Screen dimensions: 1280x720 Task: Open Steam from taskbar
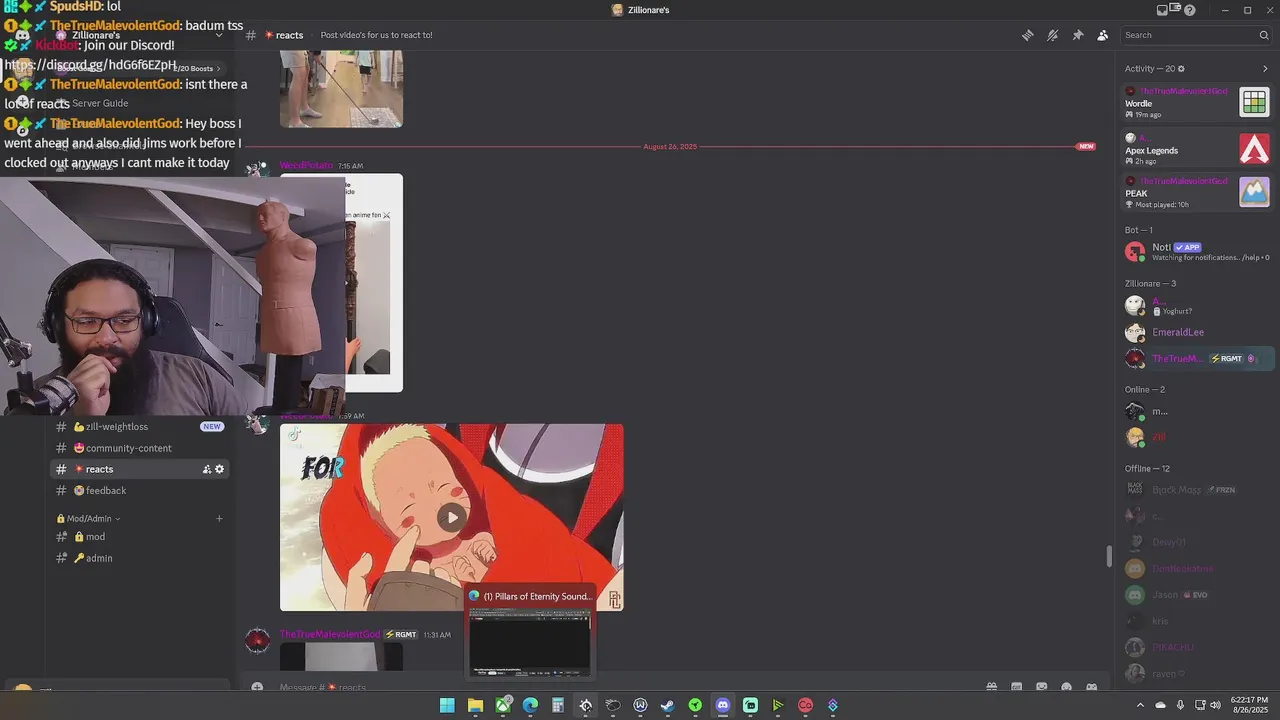point(667,705)
